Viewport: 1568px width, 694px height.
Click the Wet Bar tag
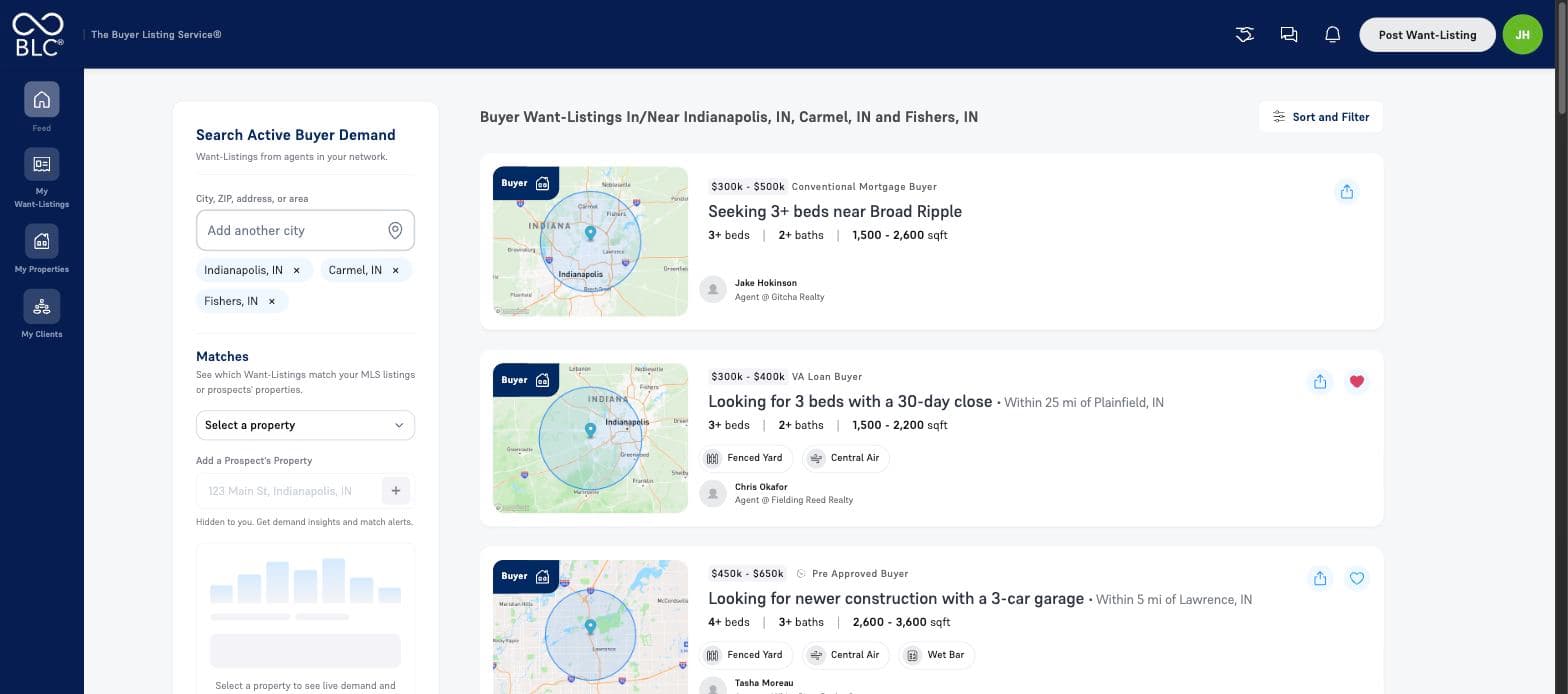click(x=936, y=655)
